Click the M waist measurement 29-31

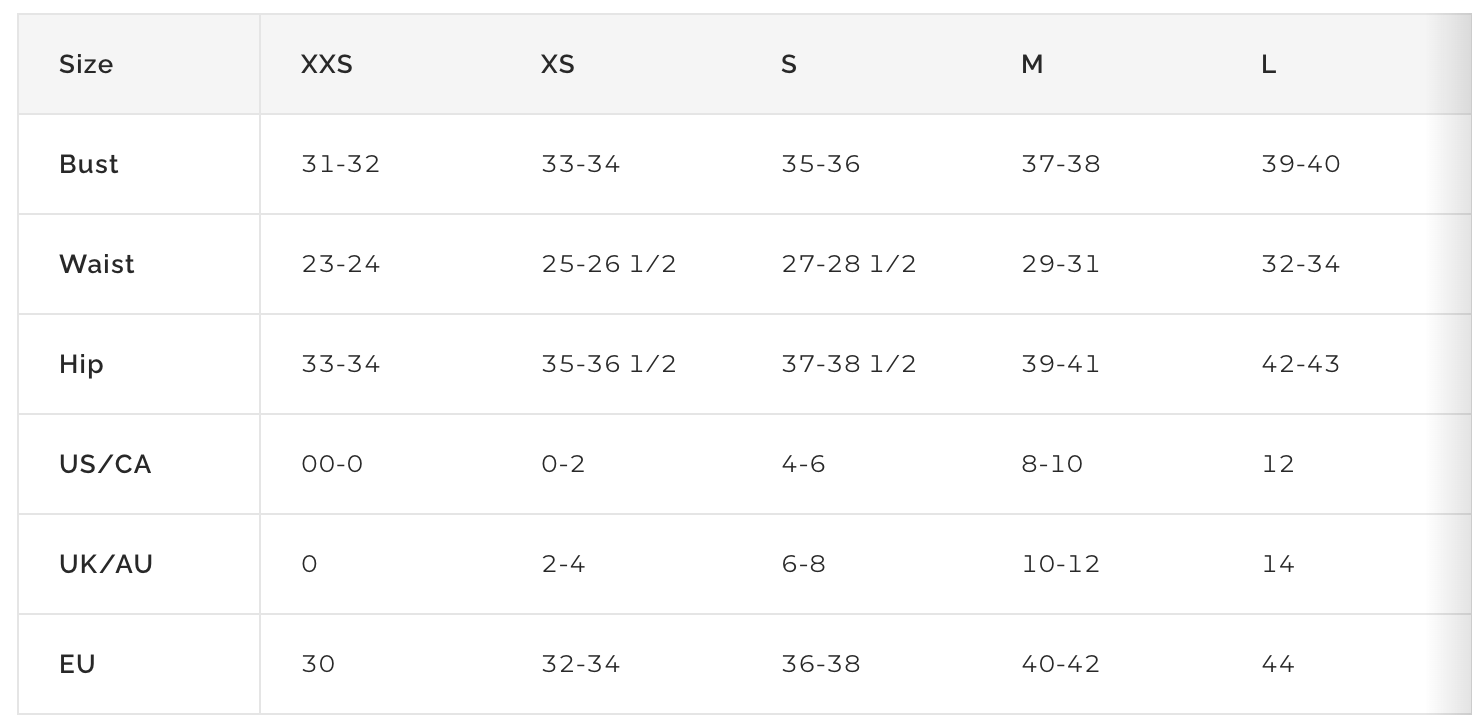coord(1060,264)
